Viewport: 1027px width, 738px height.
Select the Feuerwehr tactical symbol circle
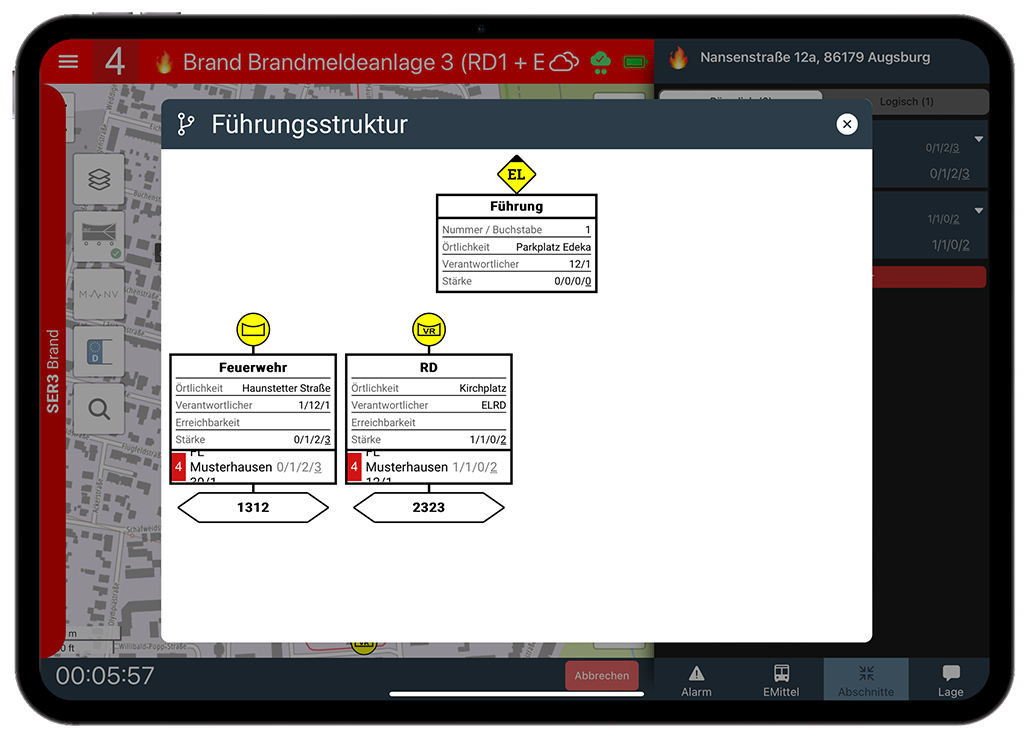click(x=253, y=329)
